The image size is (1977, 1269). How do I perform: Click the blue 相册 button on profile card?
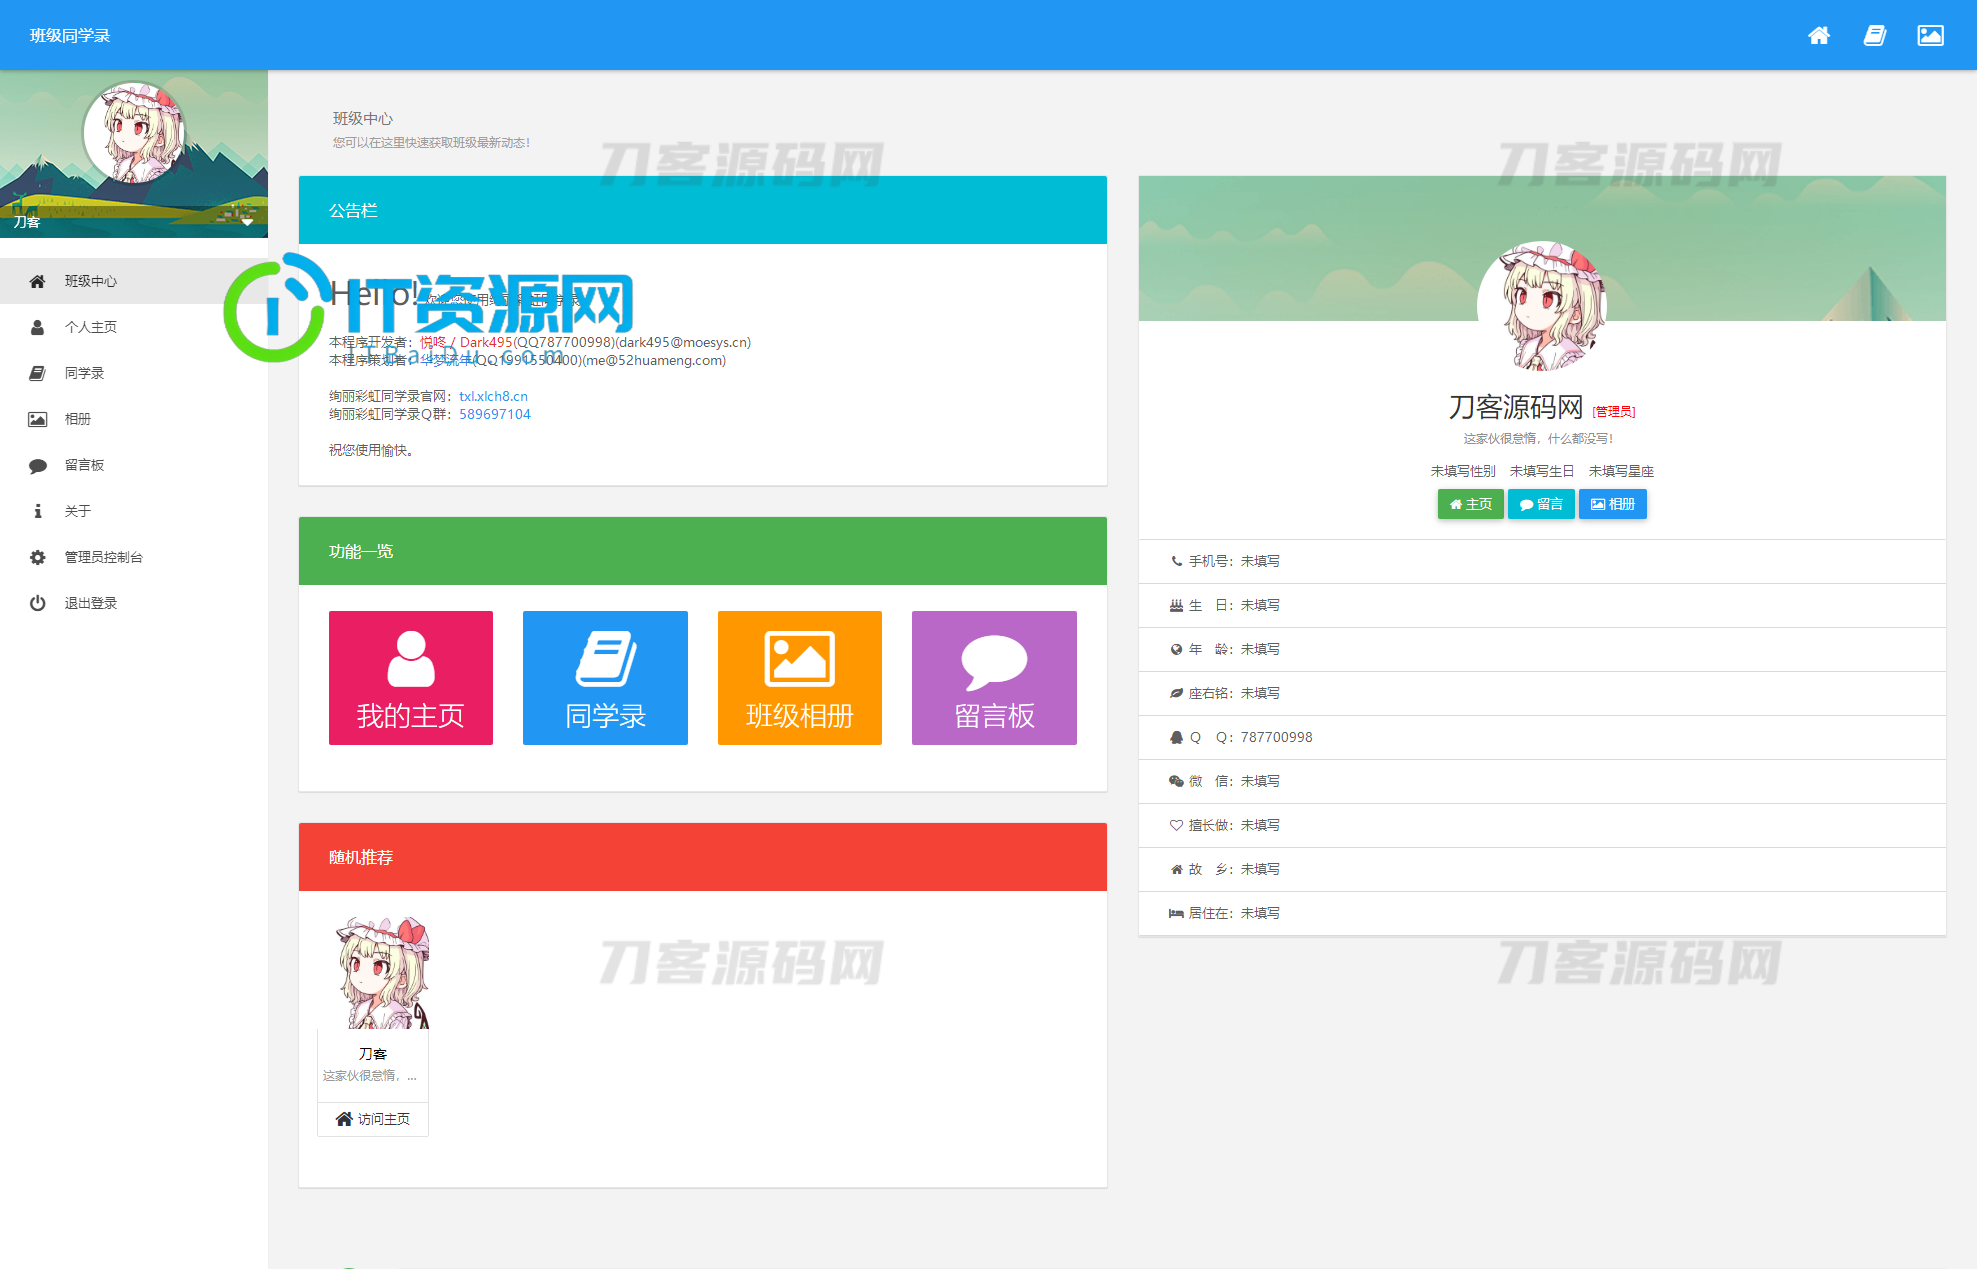pos(1612,504)
